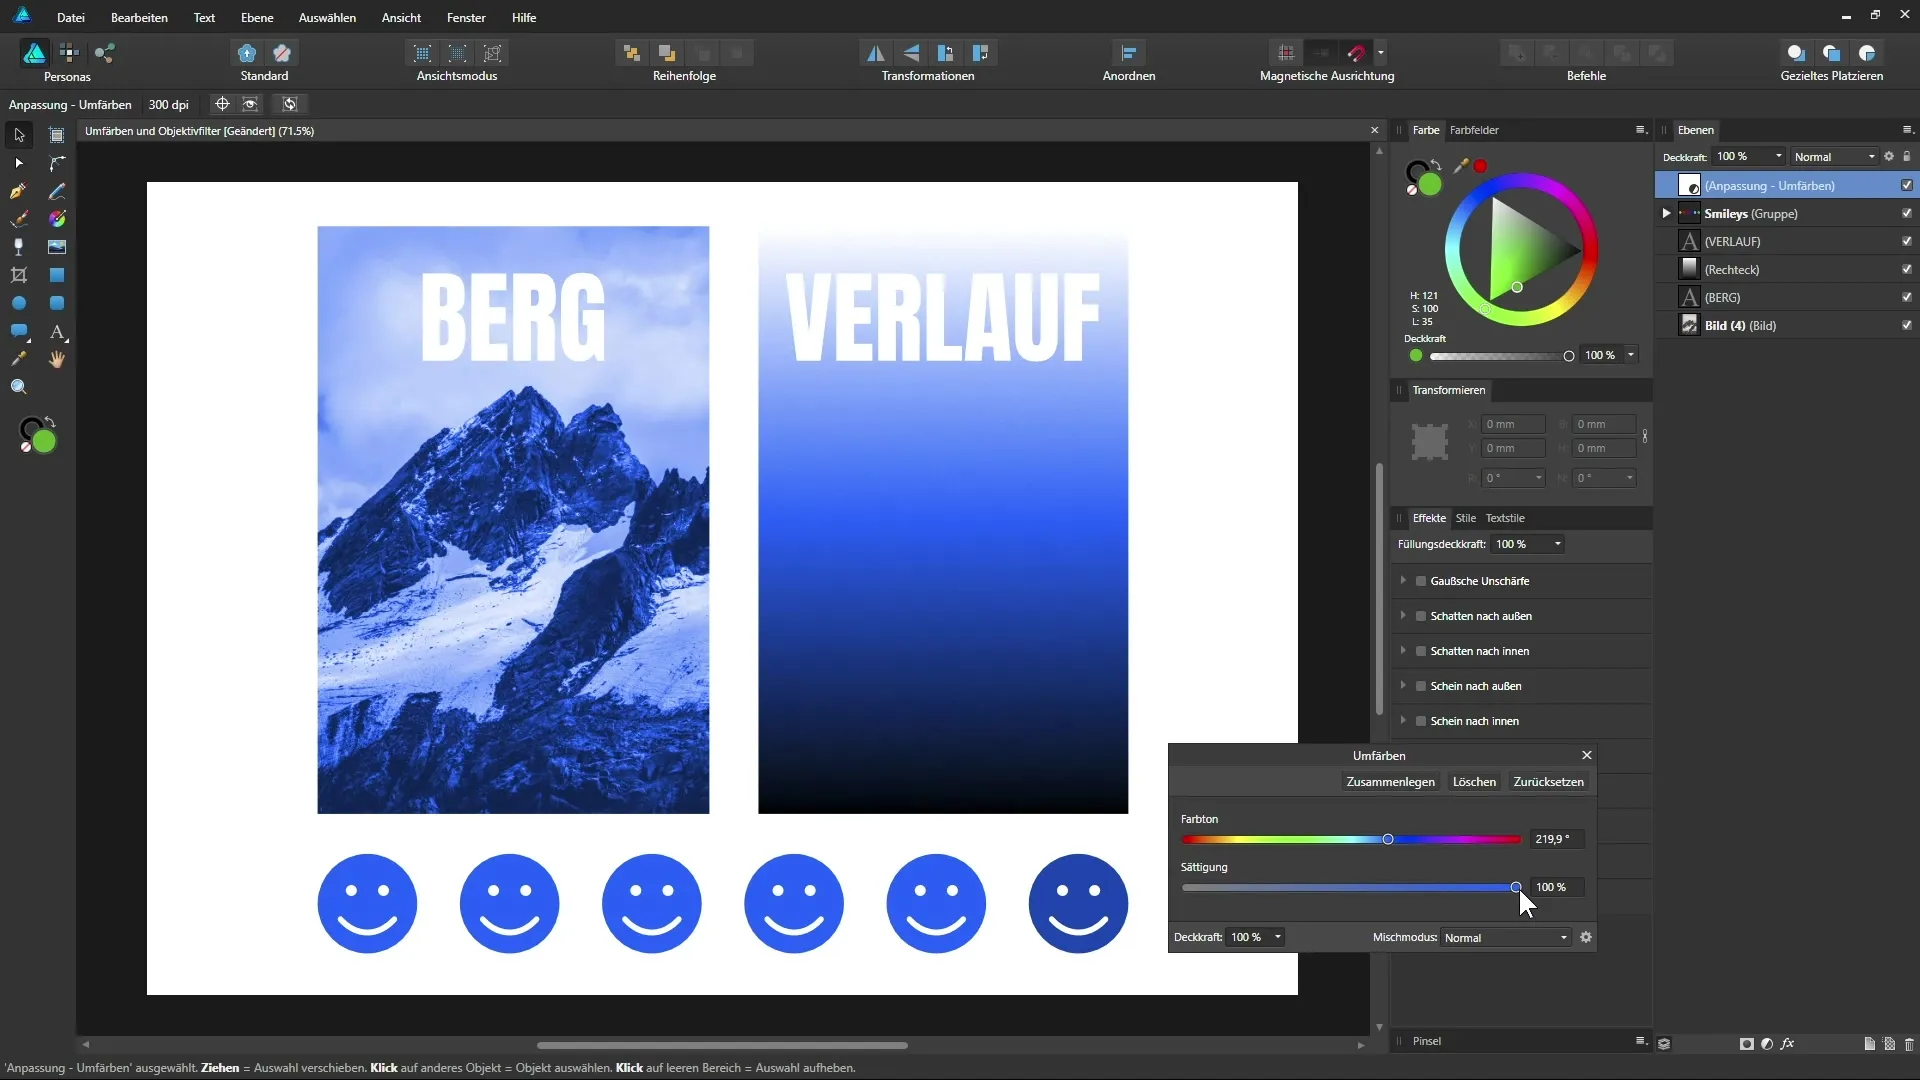Toggle visibility of Bild (4) layer
The width and height of the screenshot is (1920, 1080).
coord(1906,326)
